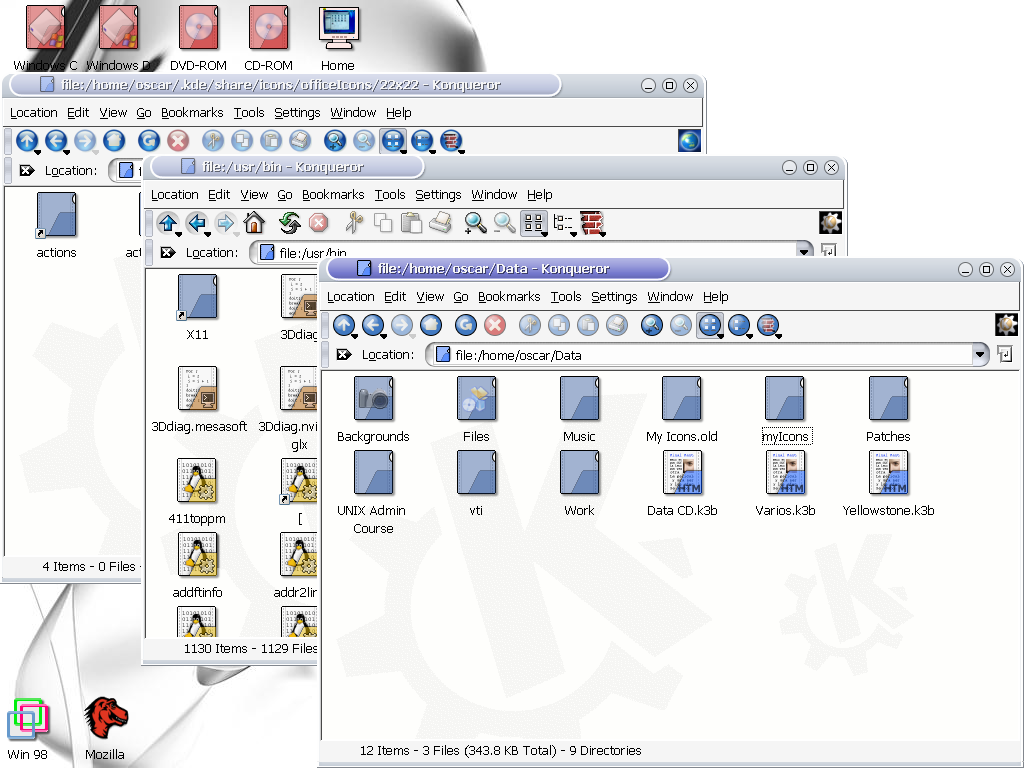Select Icon View in /usr/bin Konqueror toolbar
The width and height of the screenshot is (1024, 768).
coord(534,223)
